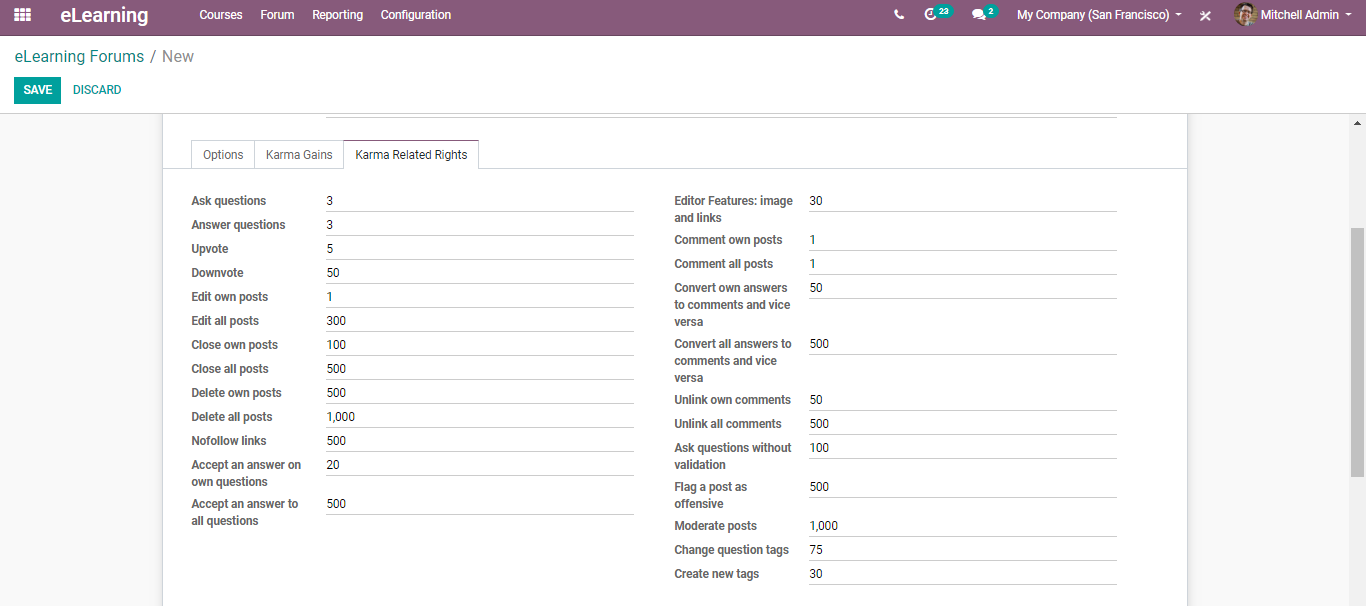
Task: Open the apps grid menu icon
Action: 22,15
